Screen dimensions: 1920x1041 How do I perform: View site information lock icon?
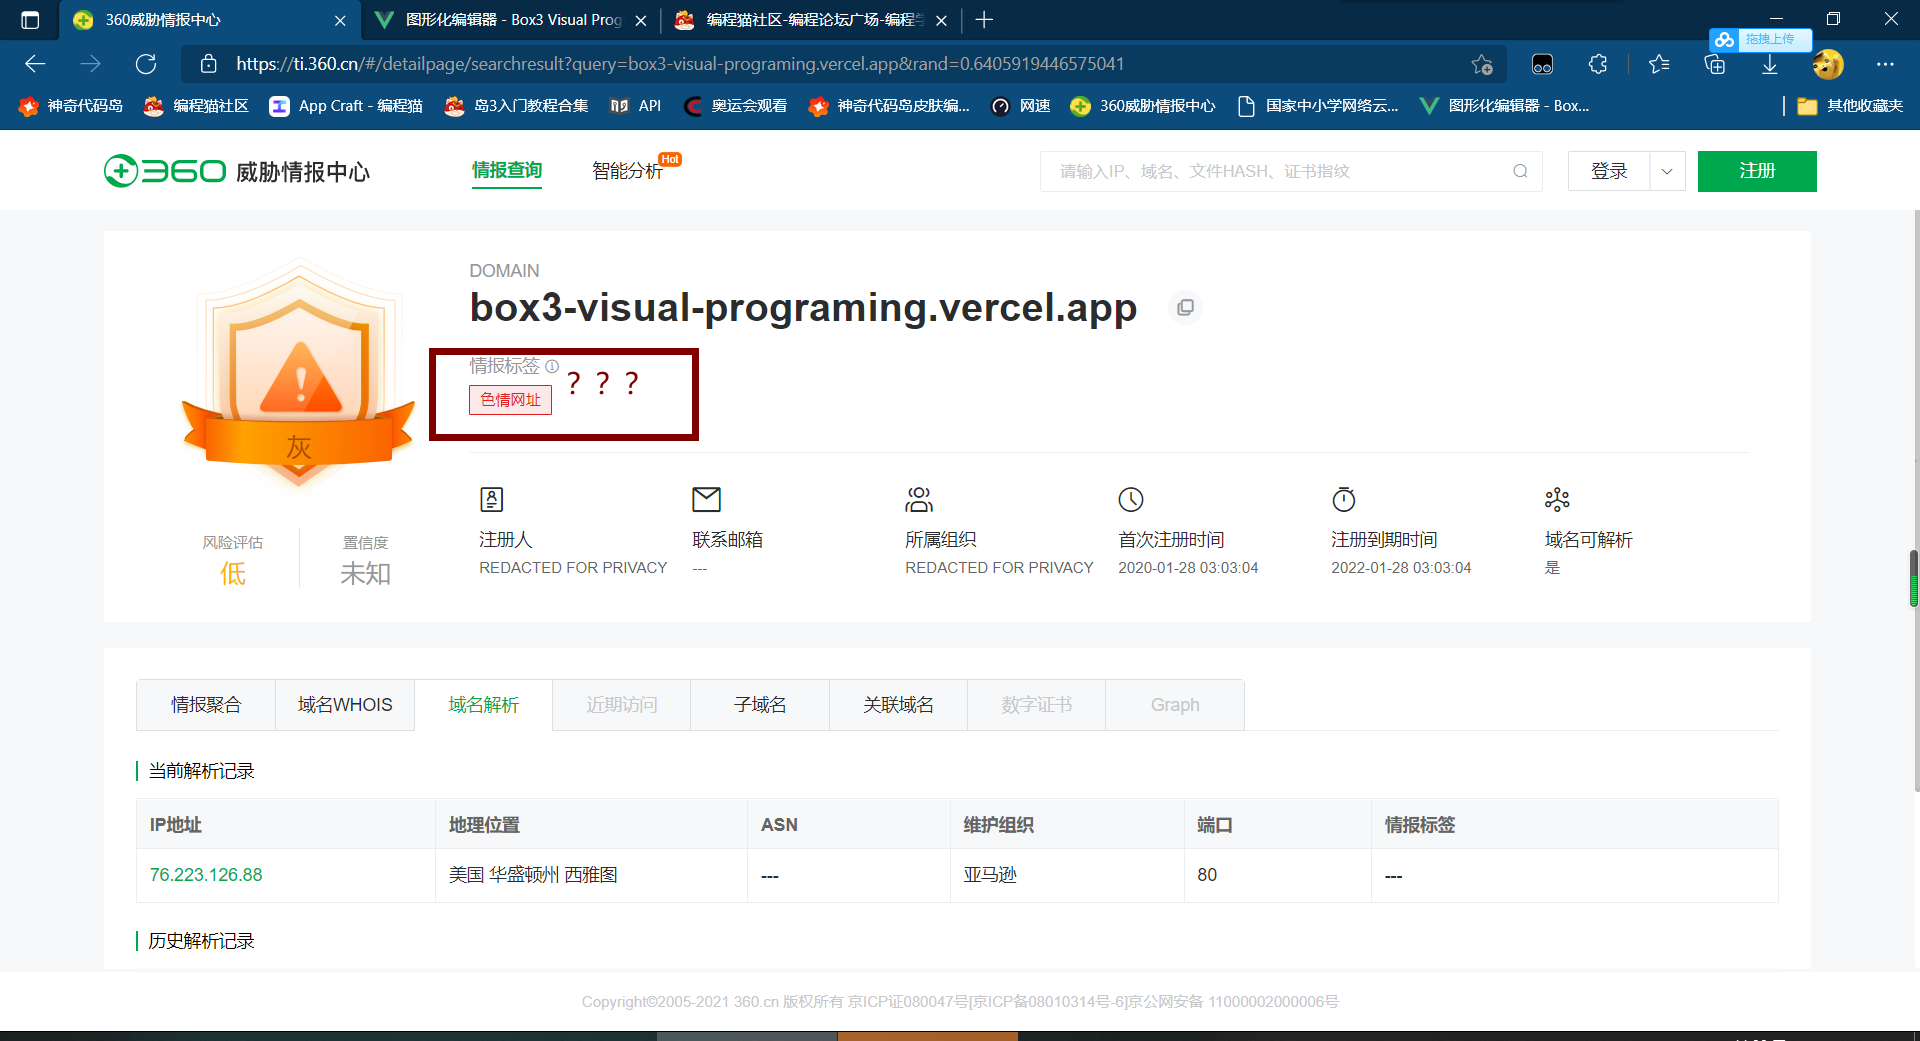click(x=208, y=64)
